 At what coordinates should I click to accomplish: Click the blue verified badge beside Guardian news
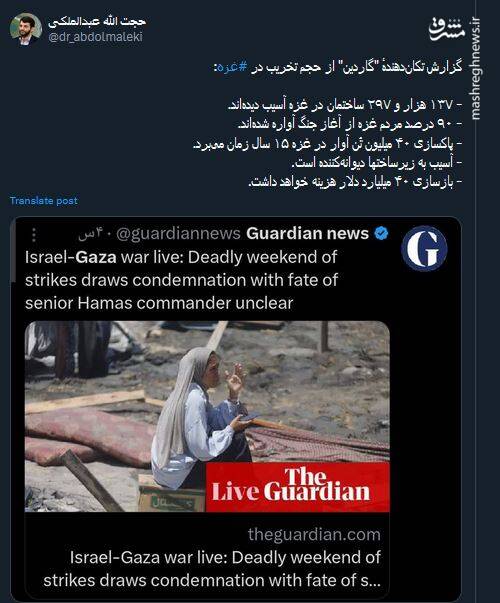pos(382,233)
